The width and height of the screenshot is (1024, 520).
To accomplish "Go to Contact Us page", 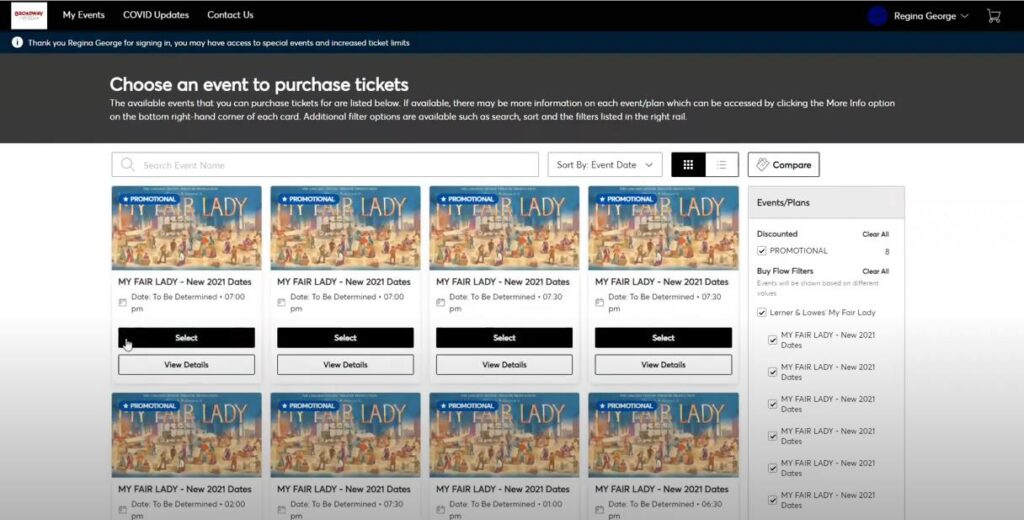I will point(230,14).
